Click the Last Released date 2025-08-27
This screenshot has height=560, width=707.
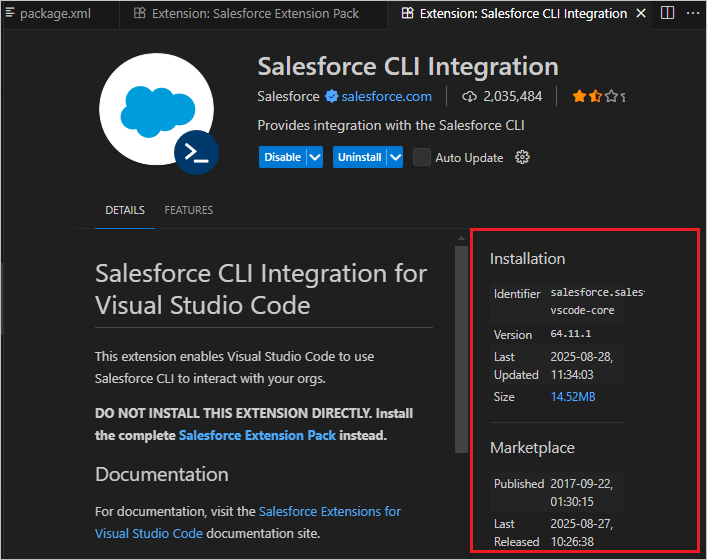click(x=581, y=532)
